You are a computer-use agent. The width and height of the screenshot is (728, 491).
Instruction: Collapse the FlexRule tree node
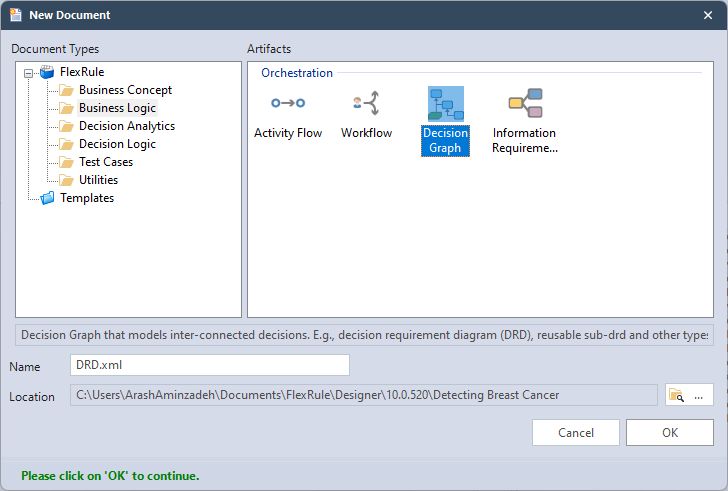(28, 73)
